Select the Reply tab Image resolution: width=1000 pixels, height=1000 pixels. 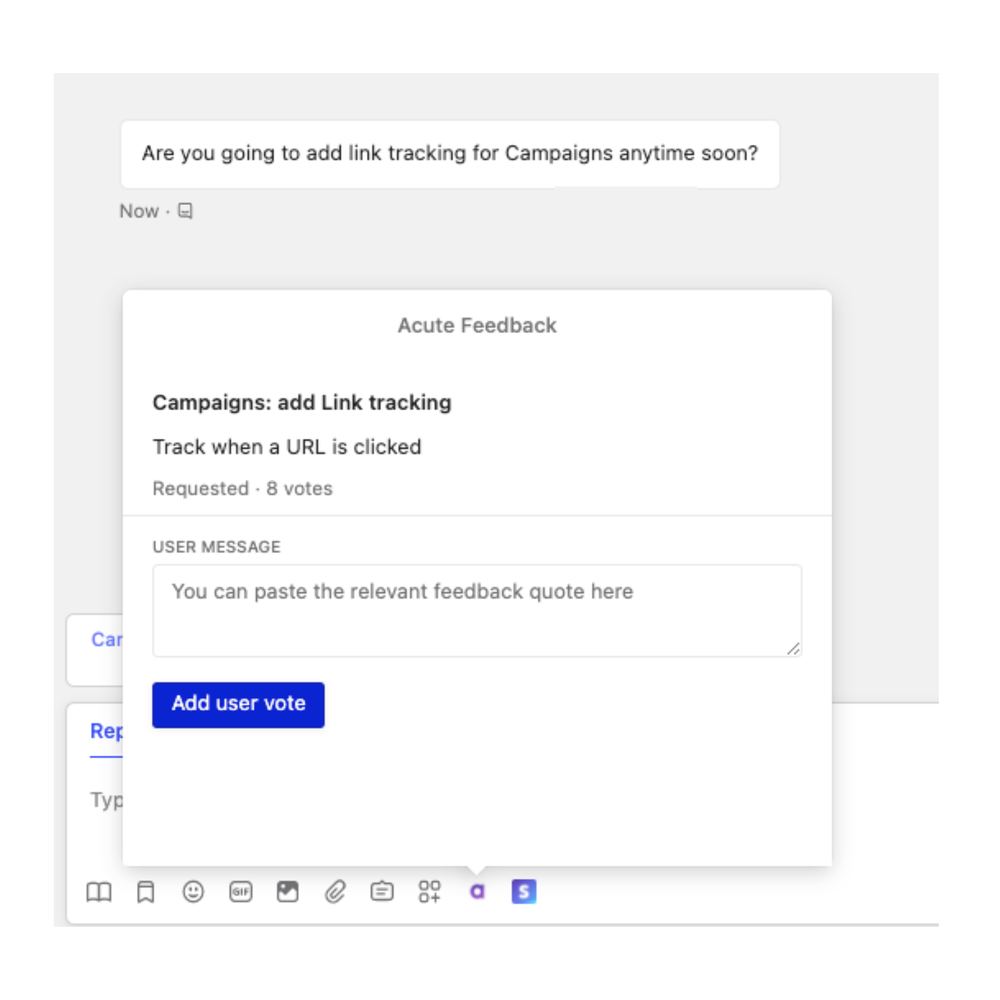[x=106, y=731]
